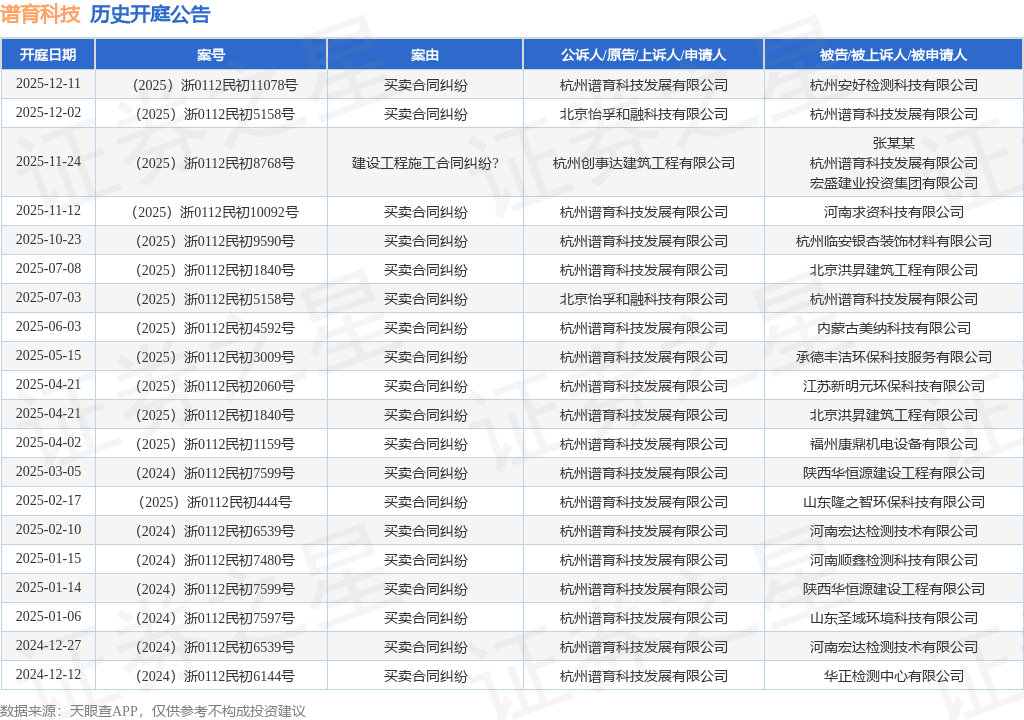Select date cell 2025-02-10
The height and width of the screenshot is (720, 1024).
[48, 530]
